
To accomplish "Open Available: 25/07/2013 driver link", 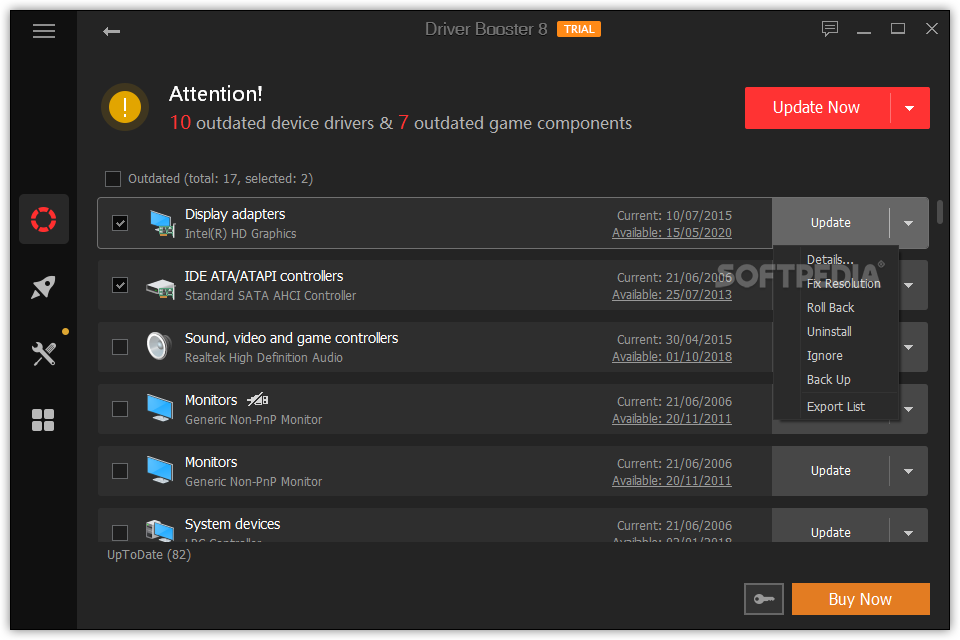I will [x=672, y=295].
